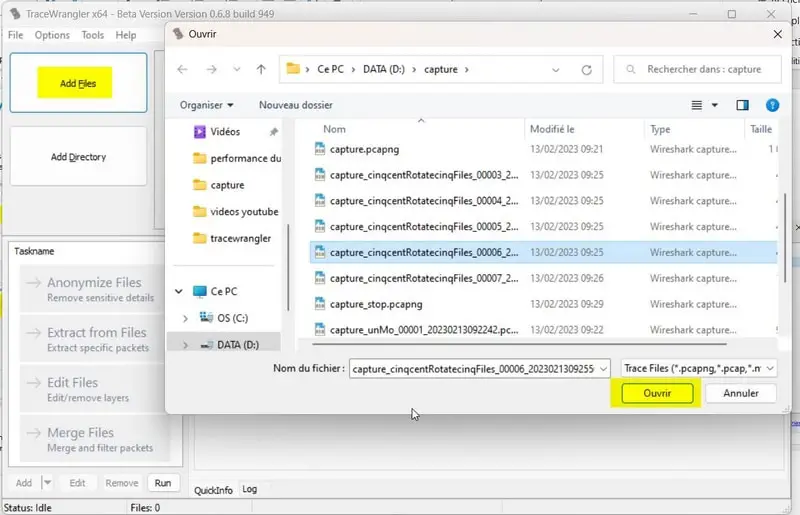Sort files by the Nom column header
The width and height of the screenshot is (800, 515).
click(x=334, y=129)
